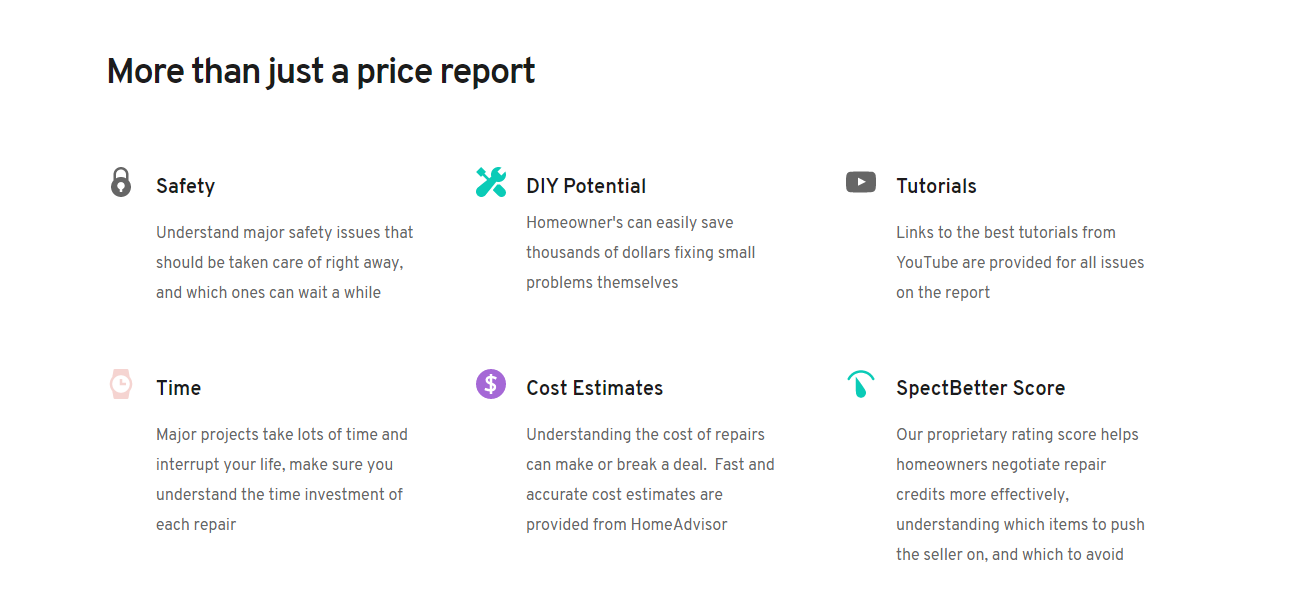Click the YouTube play Tutorials icon

(860, 182)
